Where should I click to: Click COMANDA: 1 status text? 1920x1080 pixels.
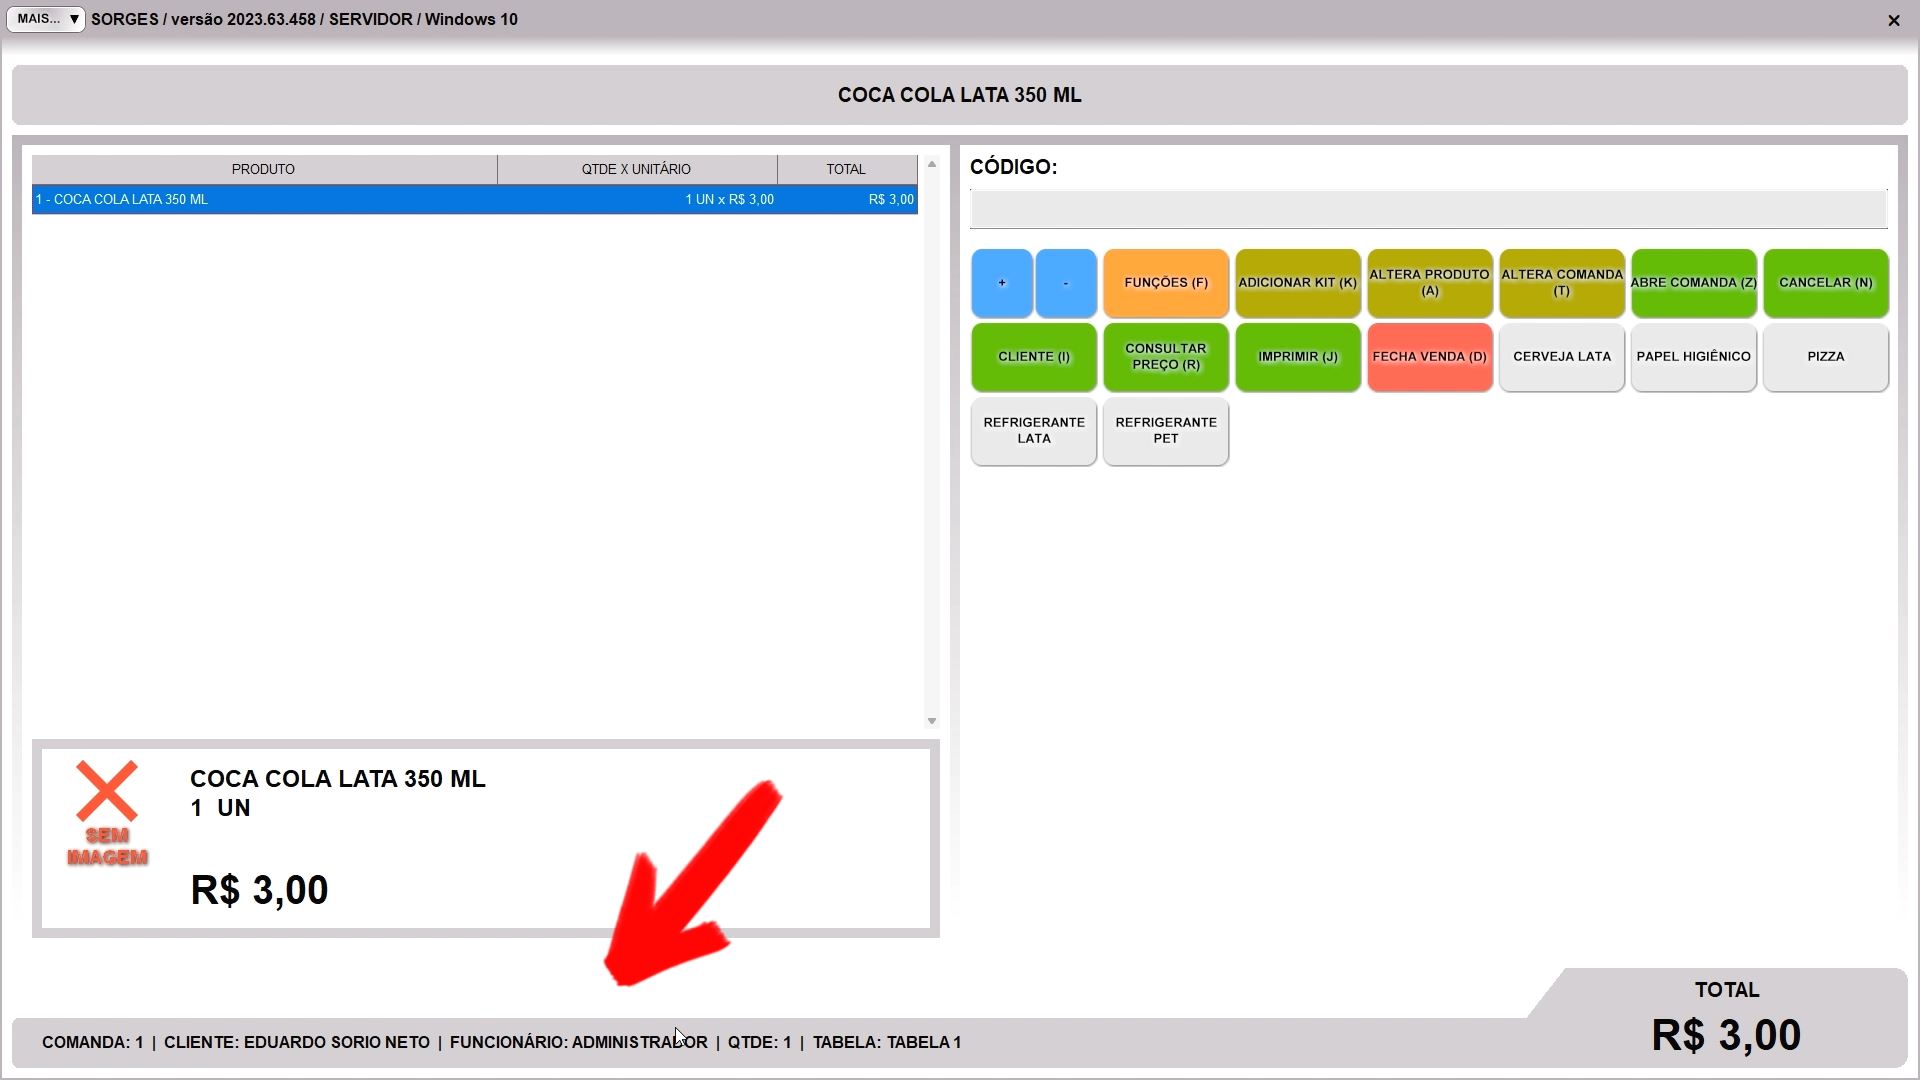92,1042
